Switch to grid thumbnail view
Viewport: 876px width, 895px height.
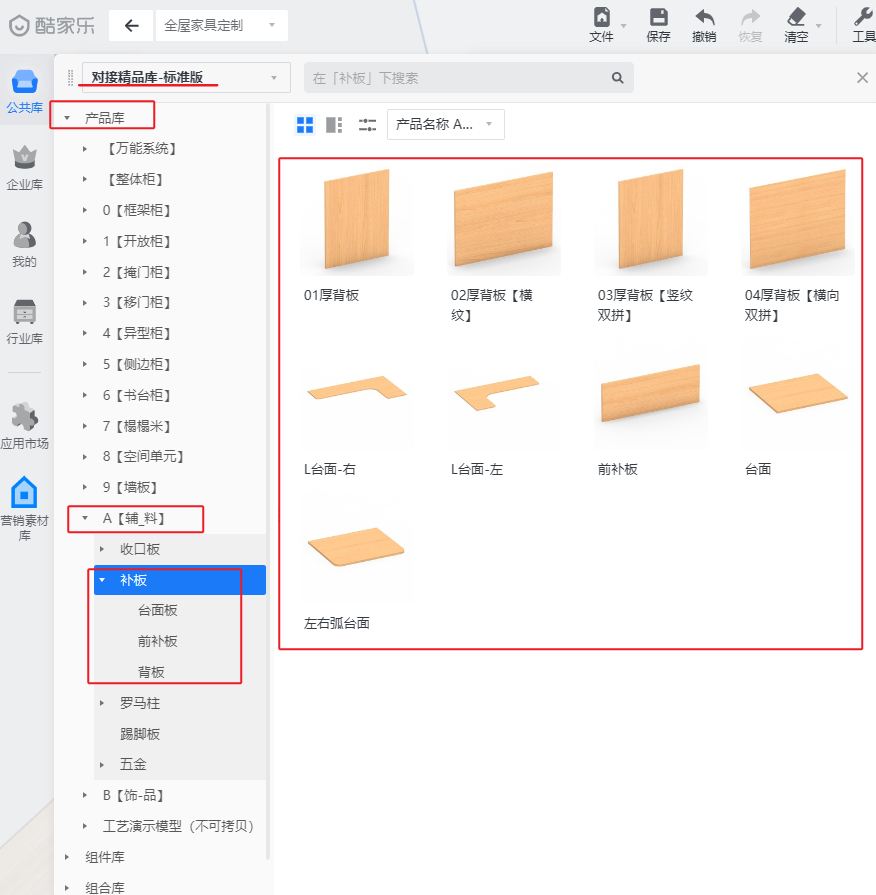(x=305, y=125)
